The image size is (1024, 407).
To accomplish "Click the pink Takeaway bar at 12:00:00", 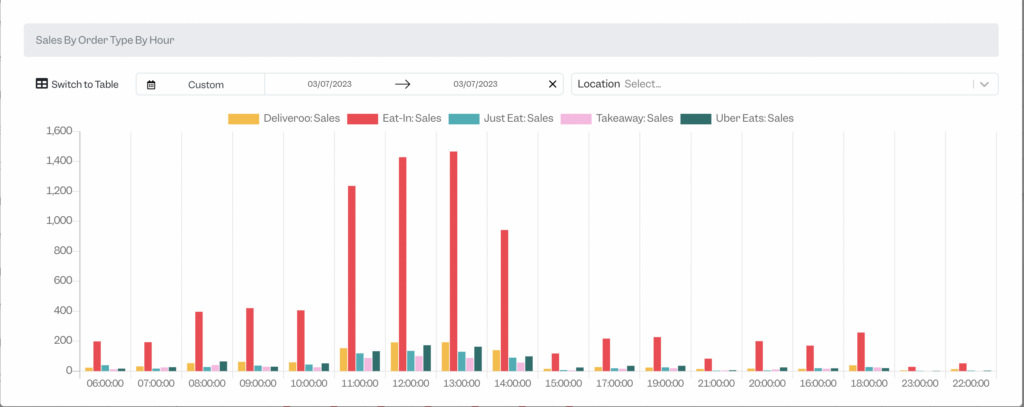I will coord(419,363).
